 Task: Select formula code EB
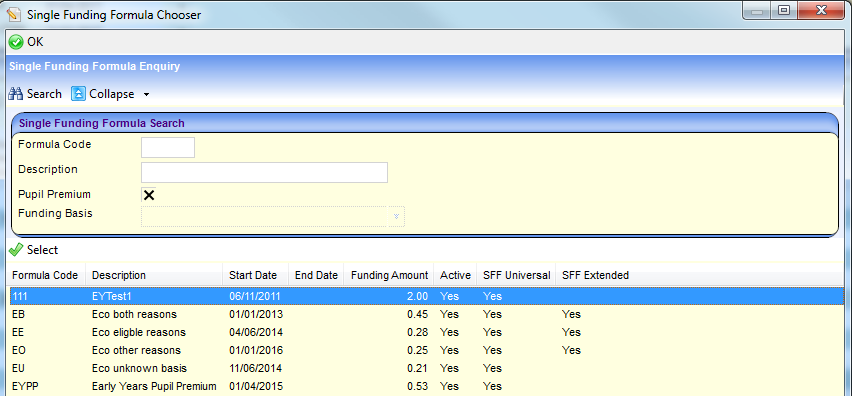click(18, 315)
